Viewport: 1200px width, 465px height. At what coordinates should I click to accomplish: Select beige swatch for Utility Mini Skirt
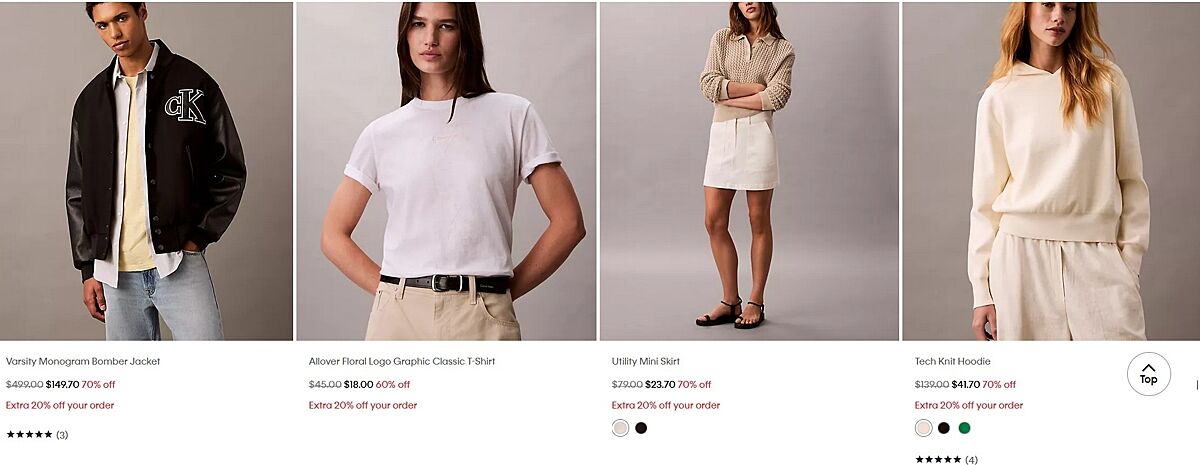620,428
